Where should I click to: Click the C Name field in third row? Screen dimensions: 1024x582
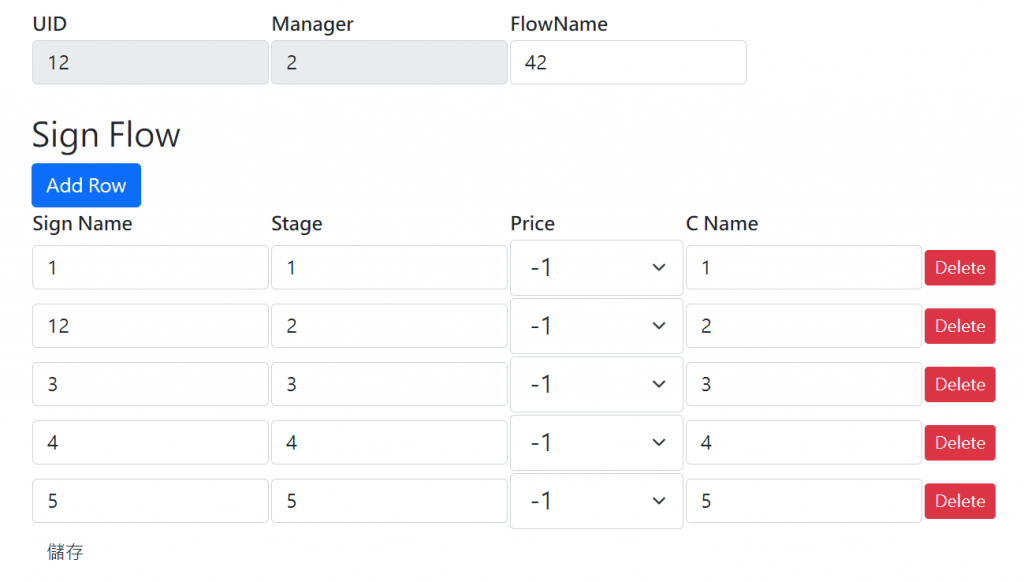coord(803,384)
